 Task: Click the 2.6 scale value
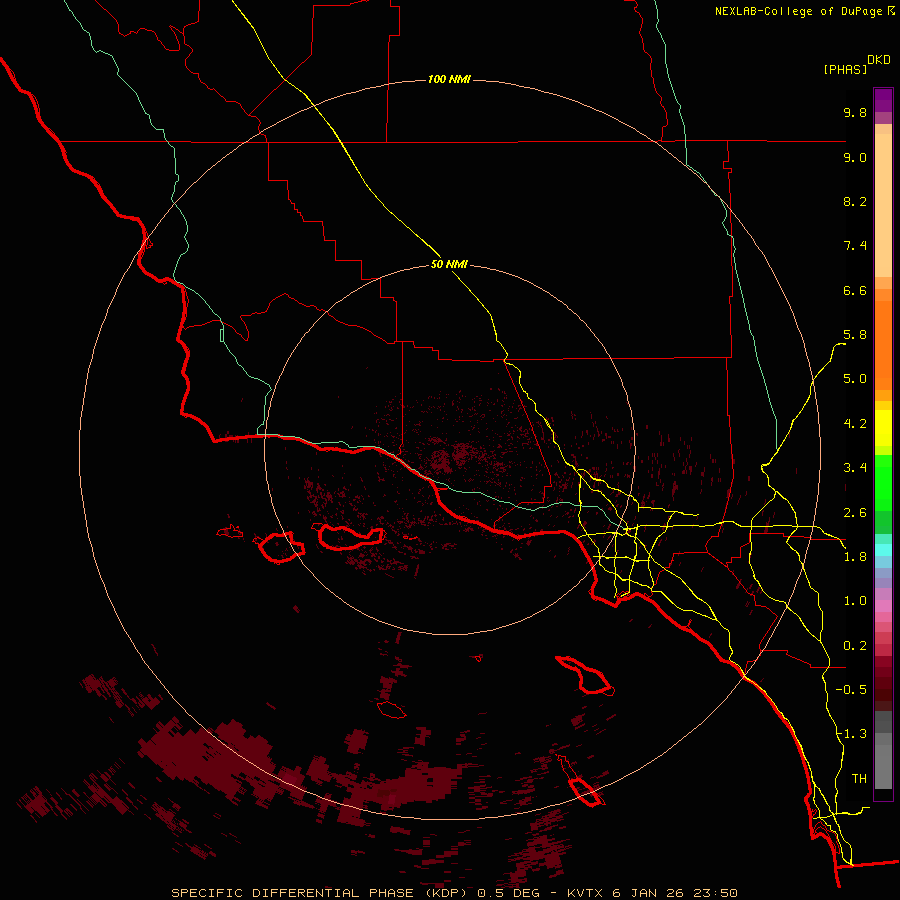855,513
